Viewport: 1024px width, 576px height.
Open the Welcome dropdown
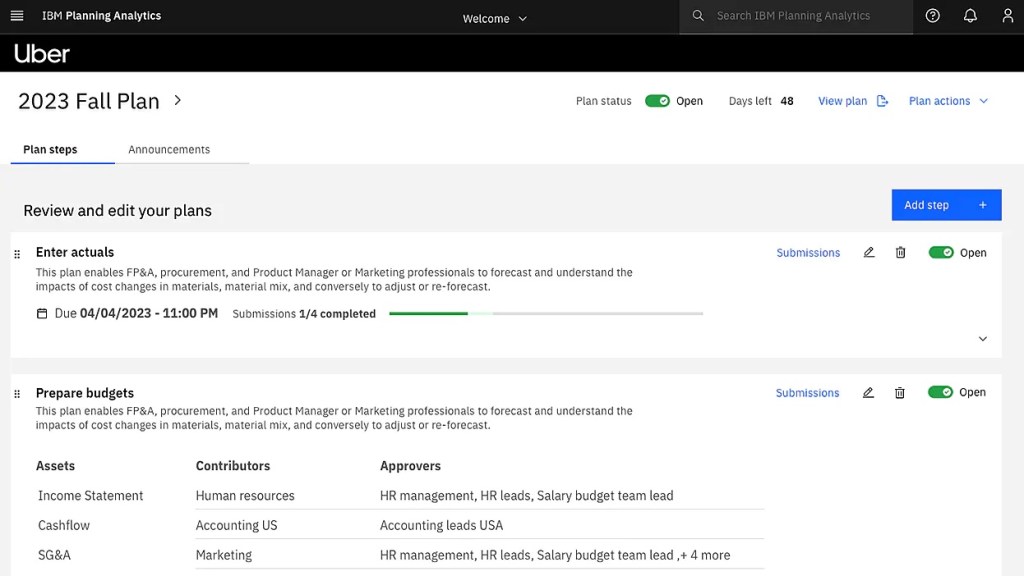click(x=494, y=18)
